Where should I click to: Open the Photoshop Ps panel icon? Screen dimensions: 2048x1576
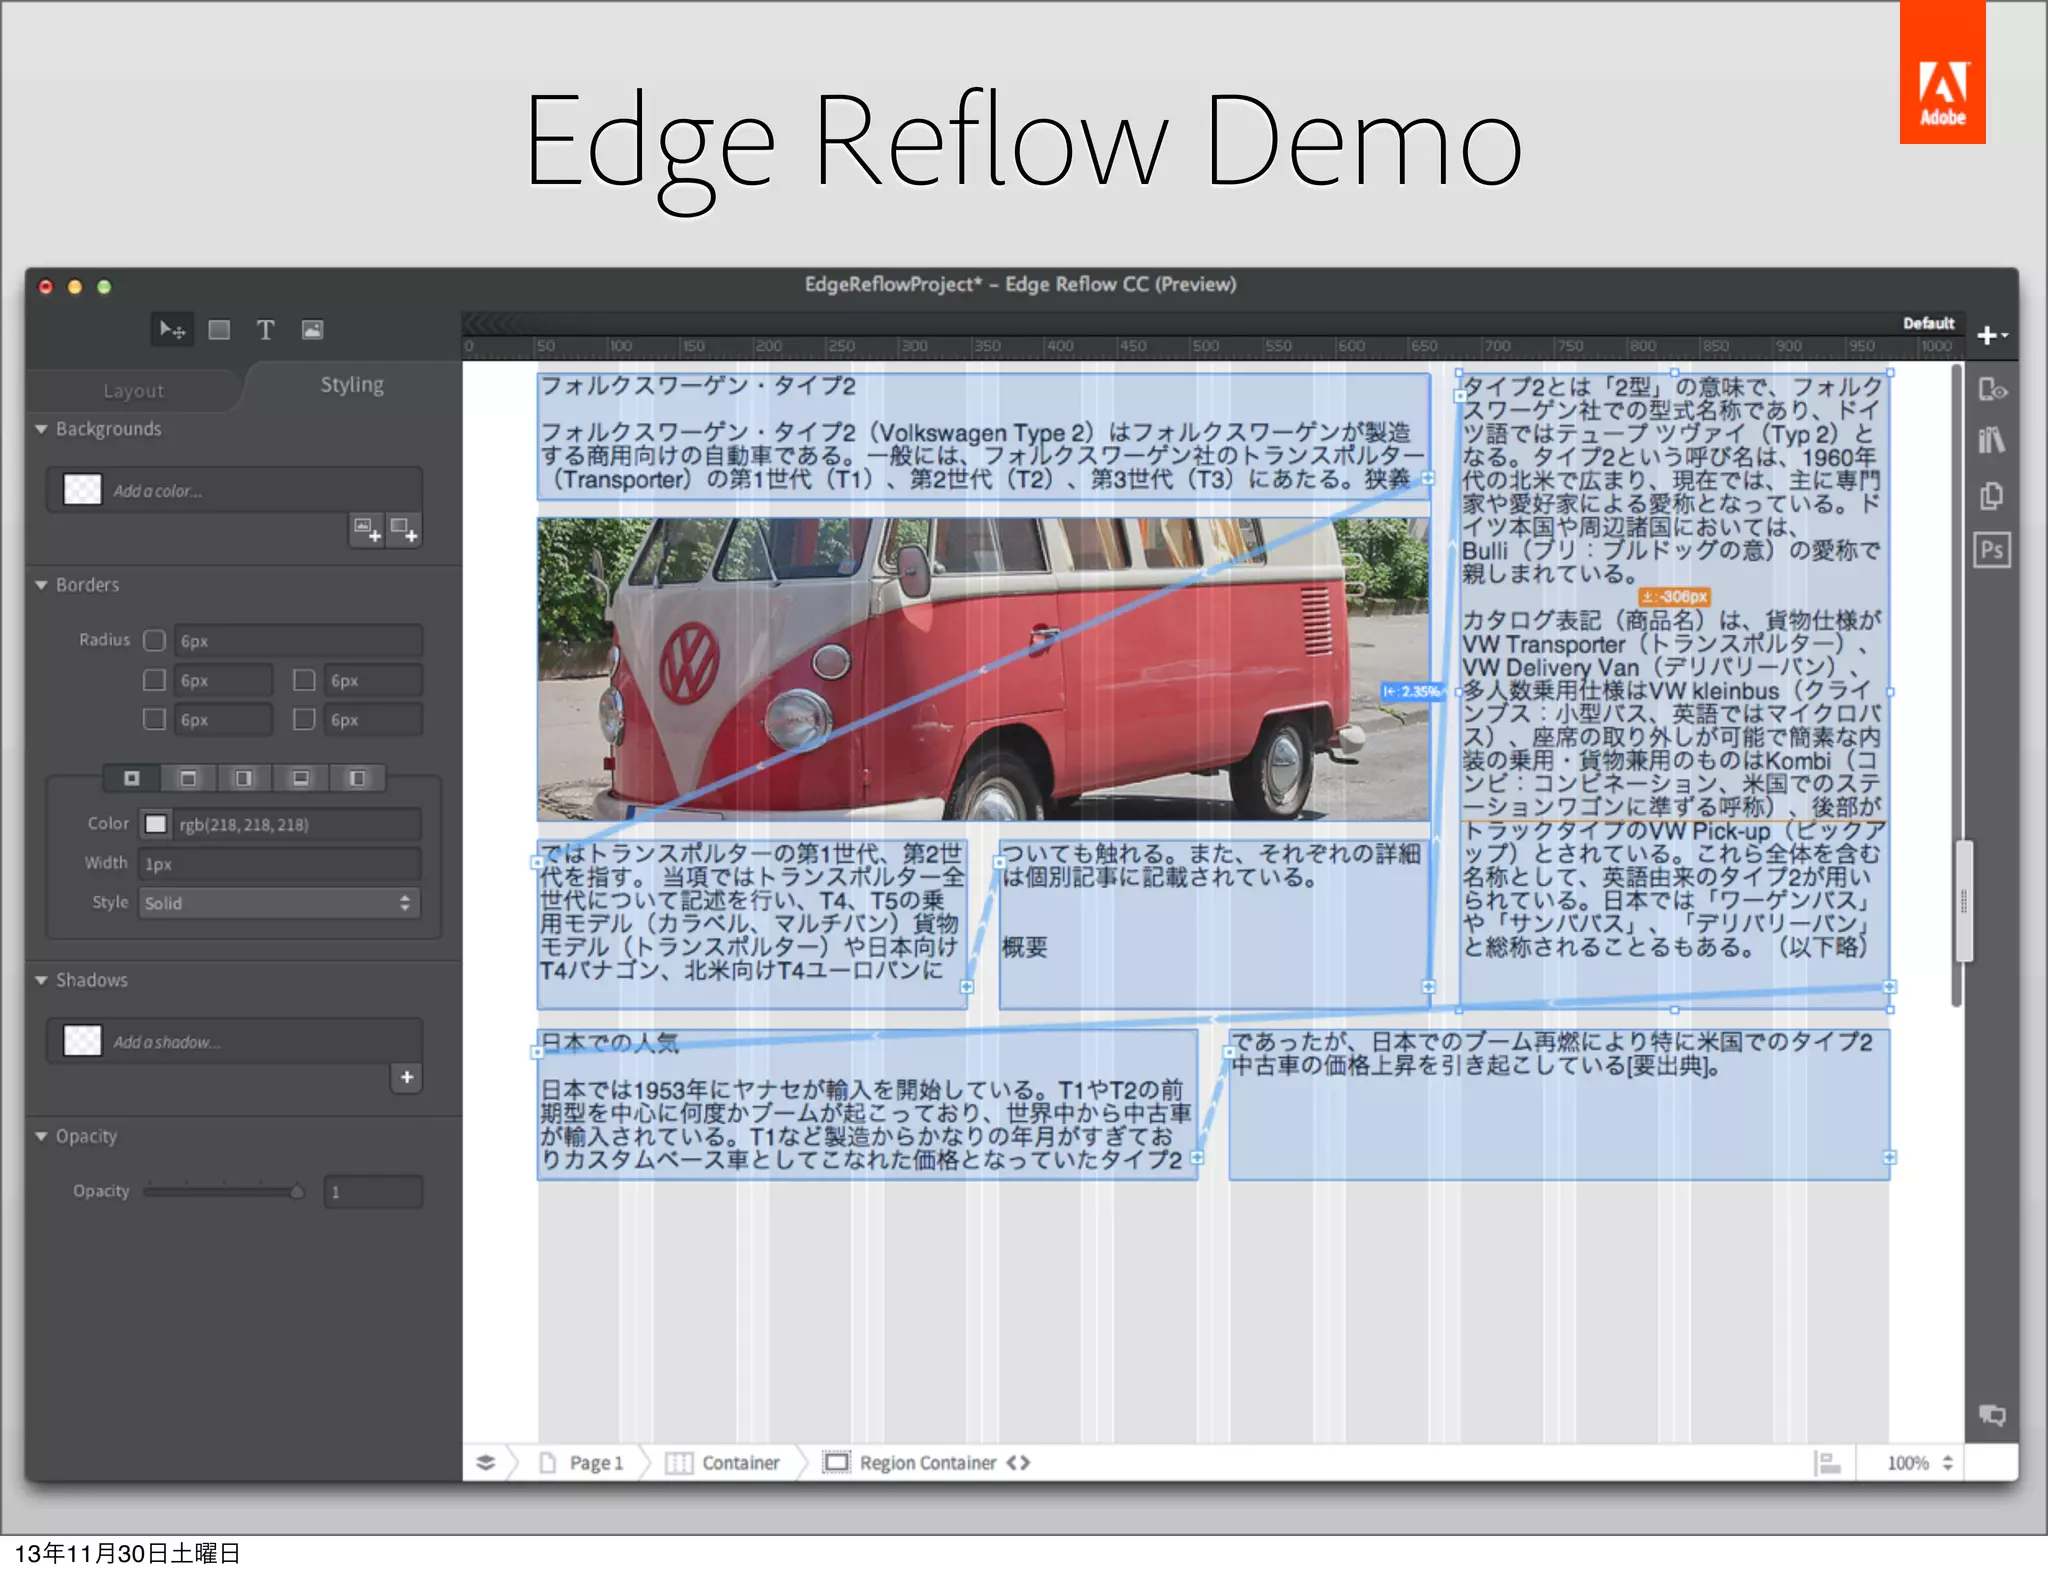coord(1992,550)
